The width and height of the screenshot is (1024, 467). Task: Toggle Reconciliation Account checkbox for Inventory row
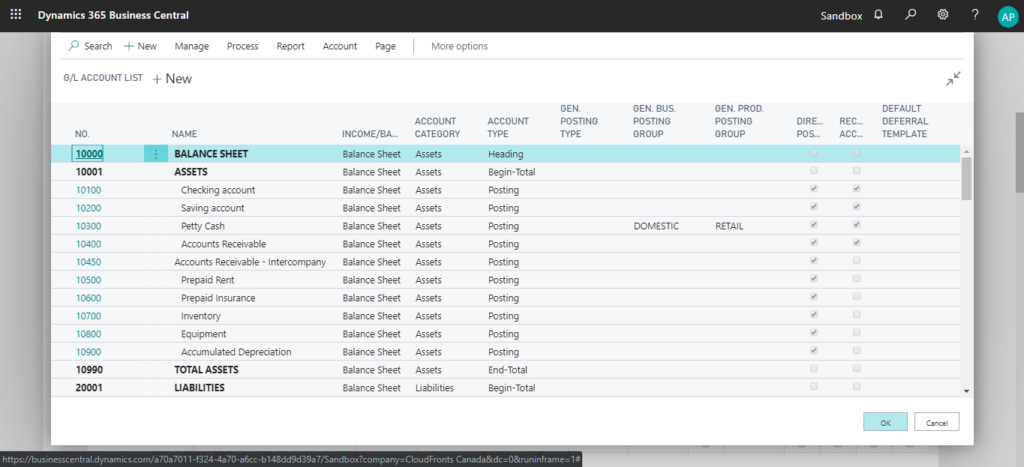coord(857,314)
